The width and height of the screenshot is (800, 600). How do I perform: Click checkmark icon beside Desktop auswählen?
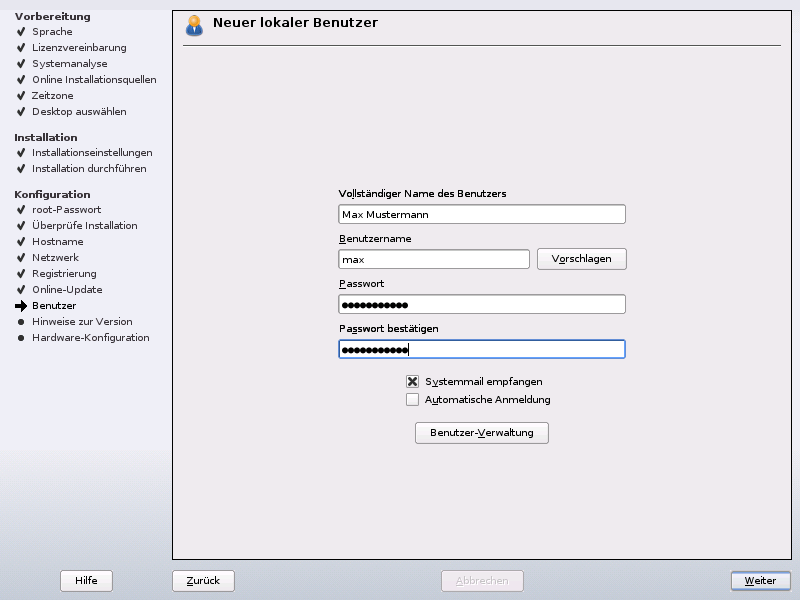tap(21, 112)
